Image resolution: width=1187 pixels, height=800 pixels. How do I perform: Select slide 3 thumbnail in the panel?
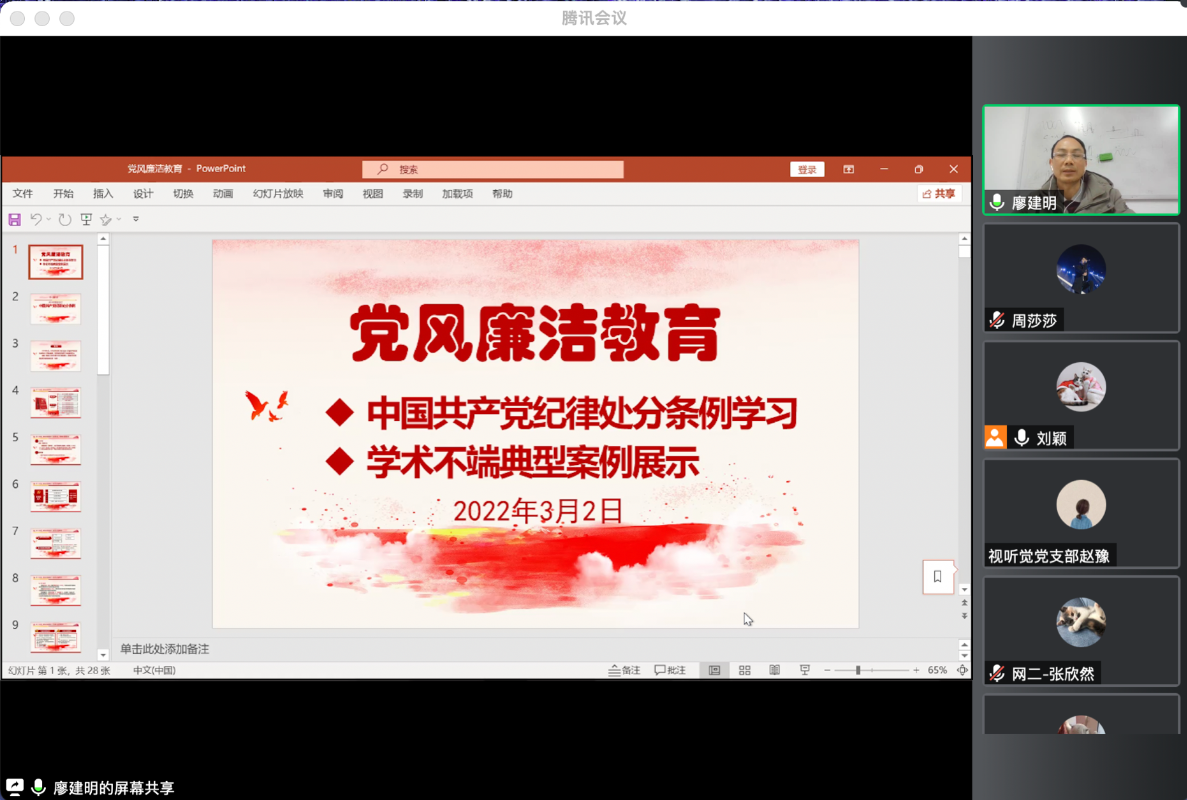(55, 356)
